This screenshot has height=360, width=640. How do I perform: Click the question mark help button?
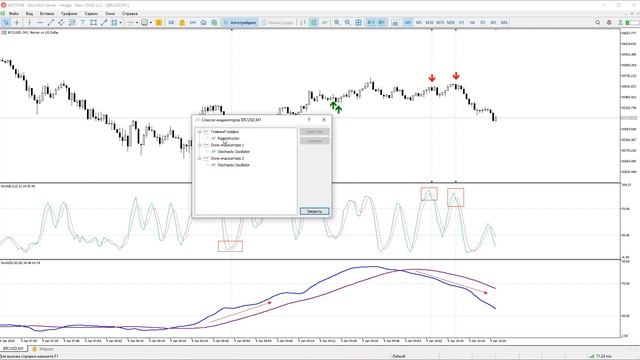309,120
